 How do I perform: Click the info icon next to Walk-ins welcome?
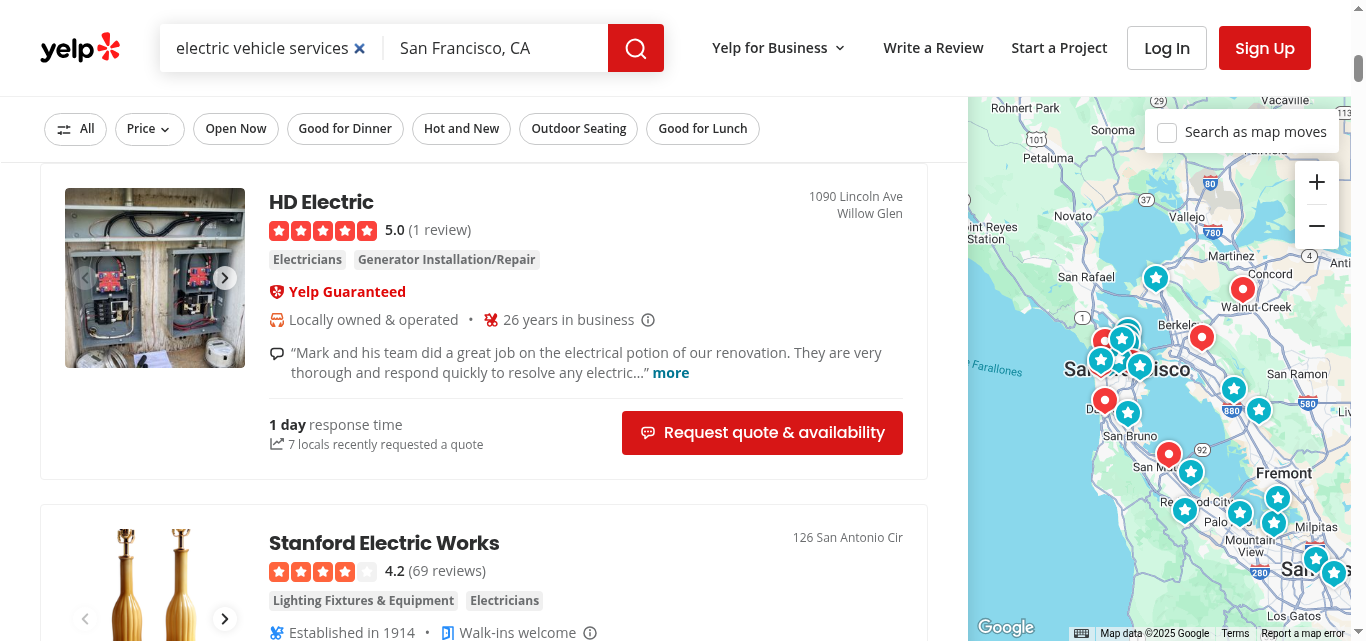(x=590, y=633)
